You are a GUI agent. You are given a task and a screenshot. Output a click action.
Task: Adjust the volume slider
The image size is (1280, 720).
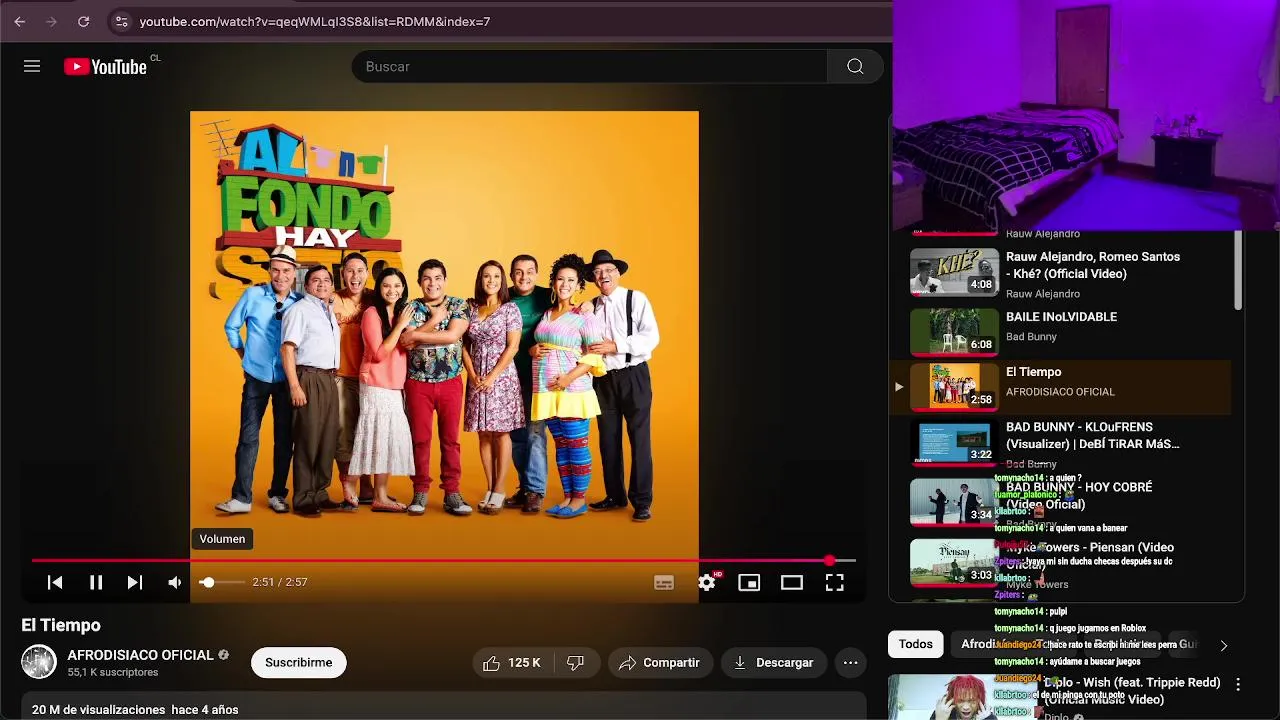click(x=220, y=582)
